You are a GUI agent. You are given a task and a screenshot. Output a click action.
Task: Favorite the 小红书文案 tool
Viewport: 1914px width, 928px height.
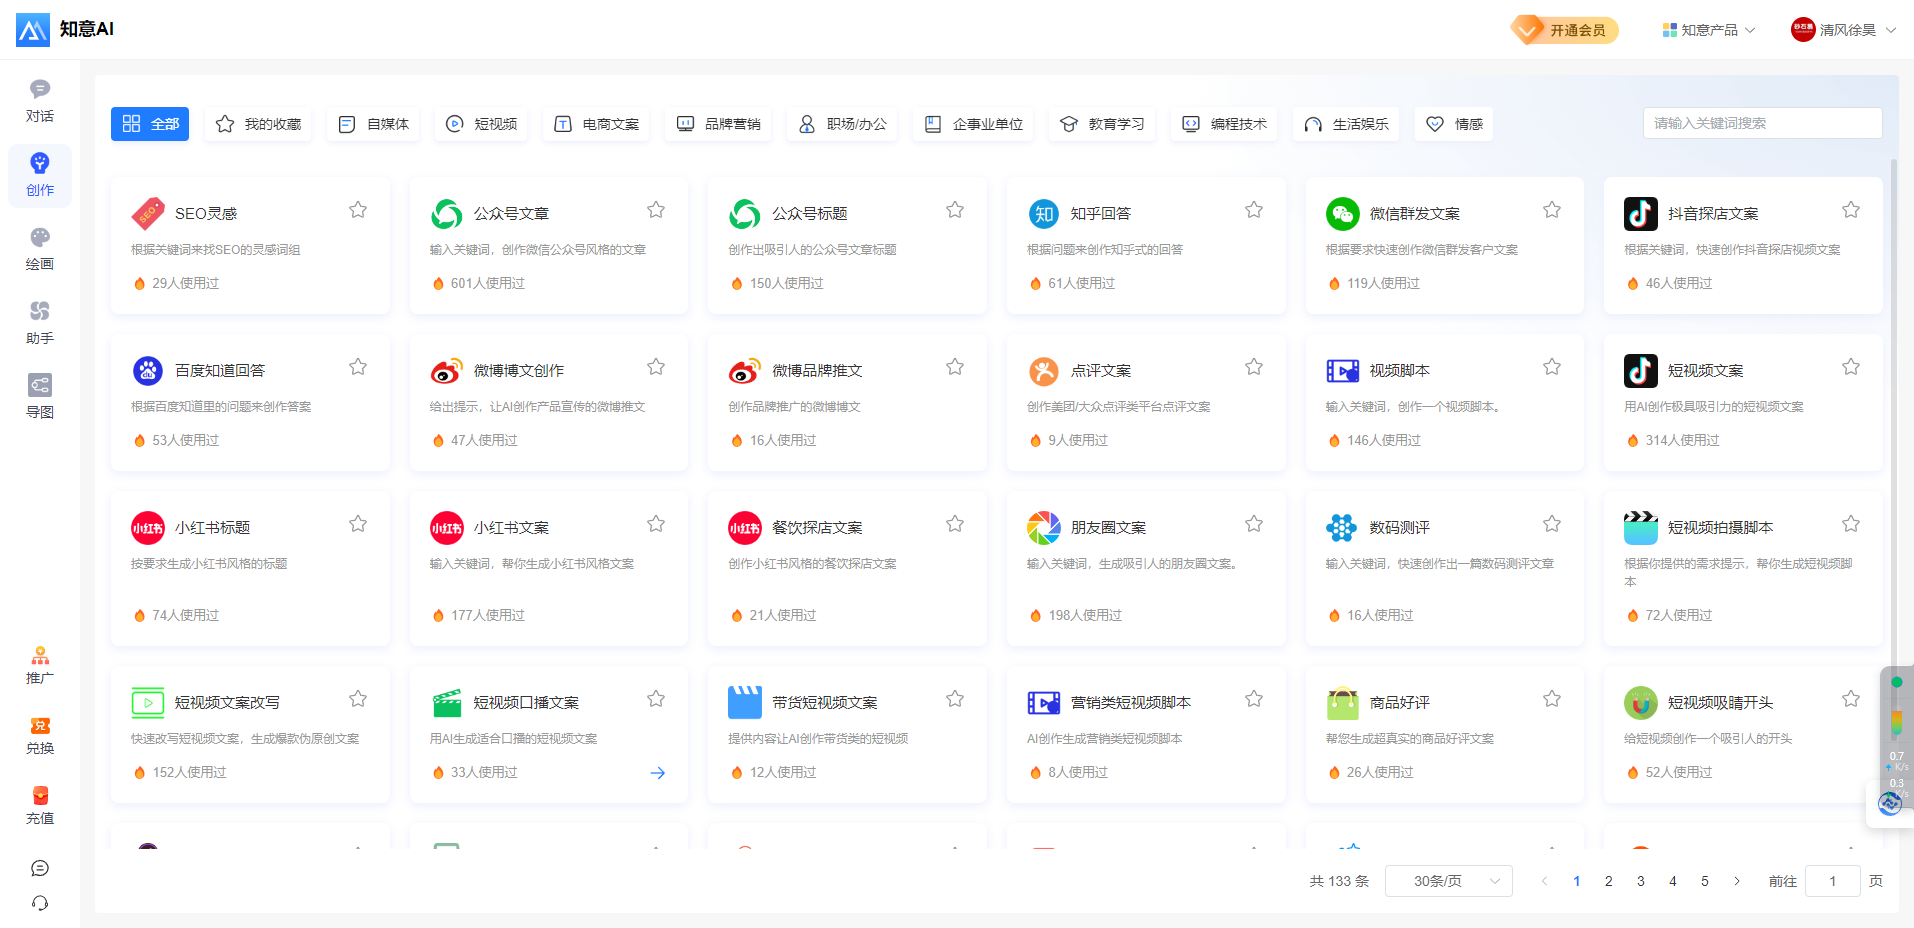656,523
